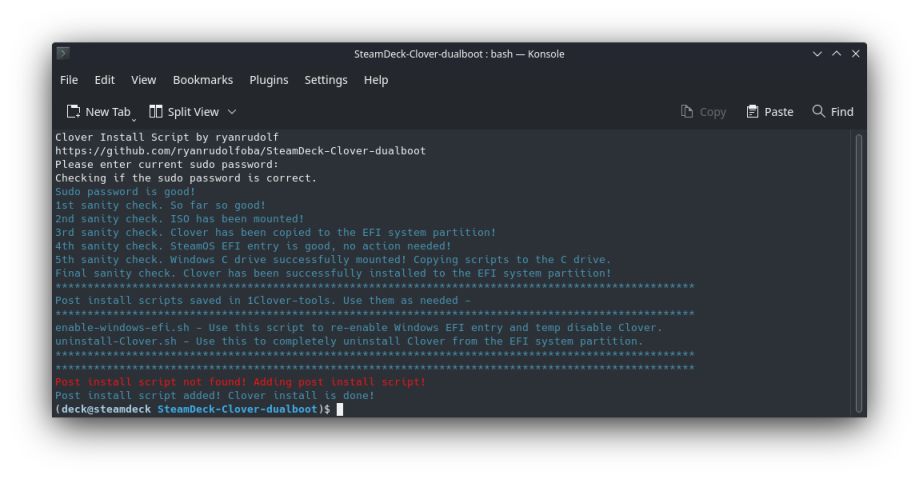Image resolution: width=919 pixels, height=479 pixels.
Task: Click the terminal vertical scrollbar
Action: click(x=858, y=270)
